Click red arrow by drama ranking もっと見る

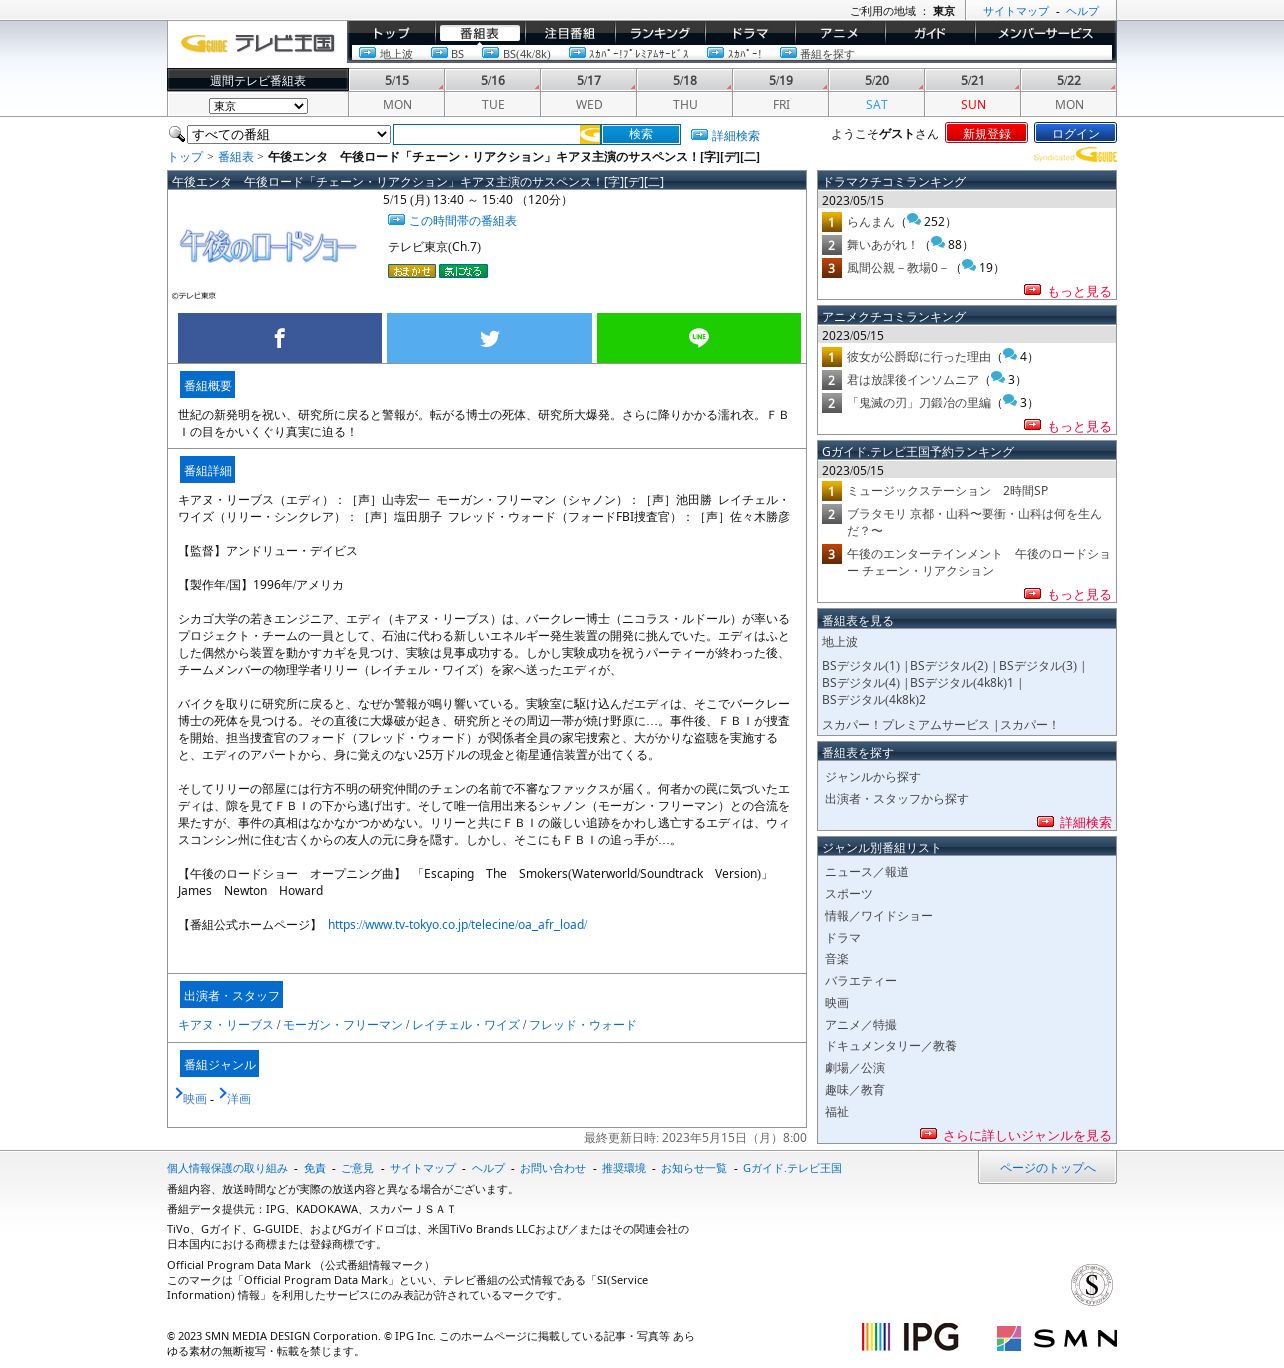coord(1032,290)
